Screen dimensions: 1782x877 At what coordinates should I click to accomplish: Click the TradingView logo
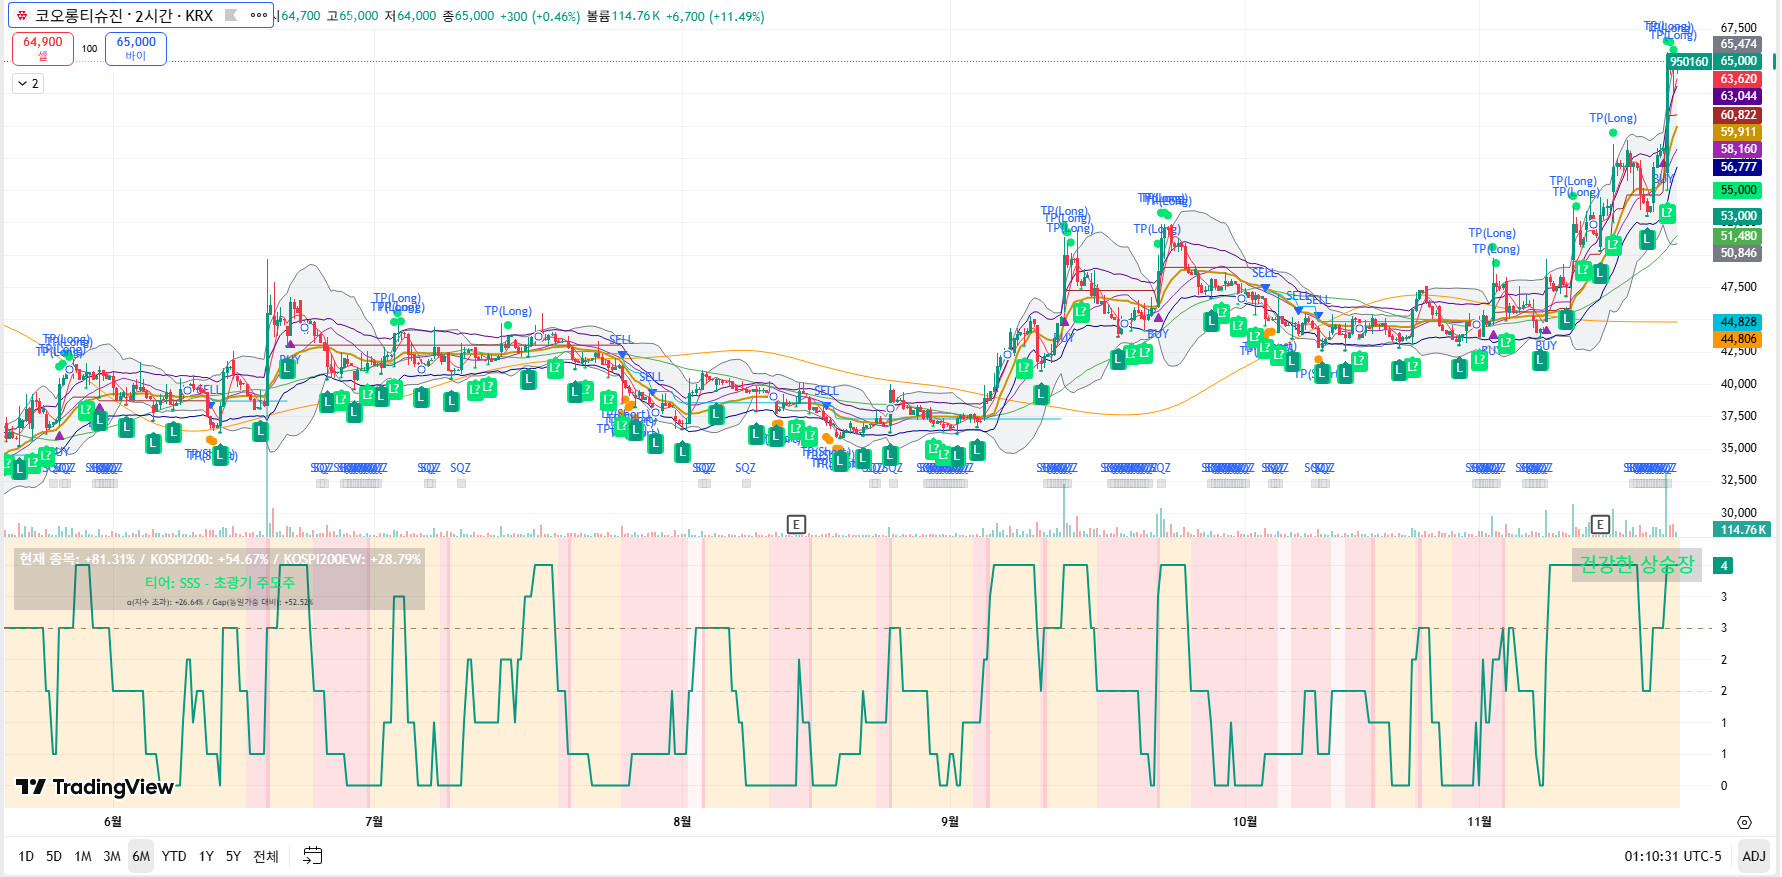[95, 787]
